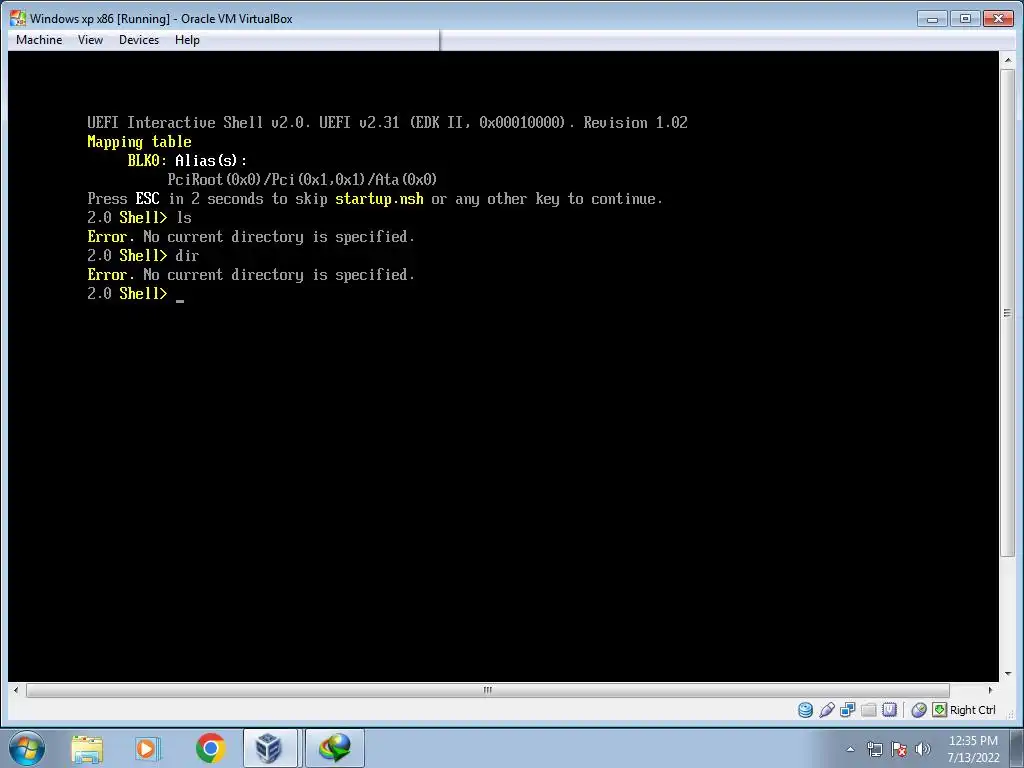Click the UEFI Interactive Shell version line
The image size is (1024, 768).
(387, 123)
